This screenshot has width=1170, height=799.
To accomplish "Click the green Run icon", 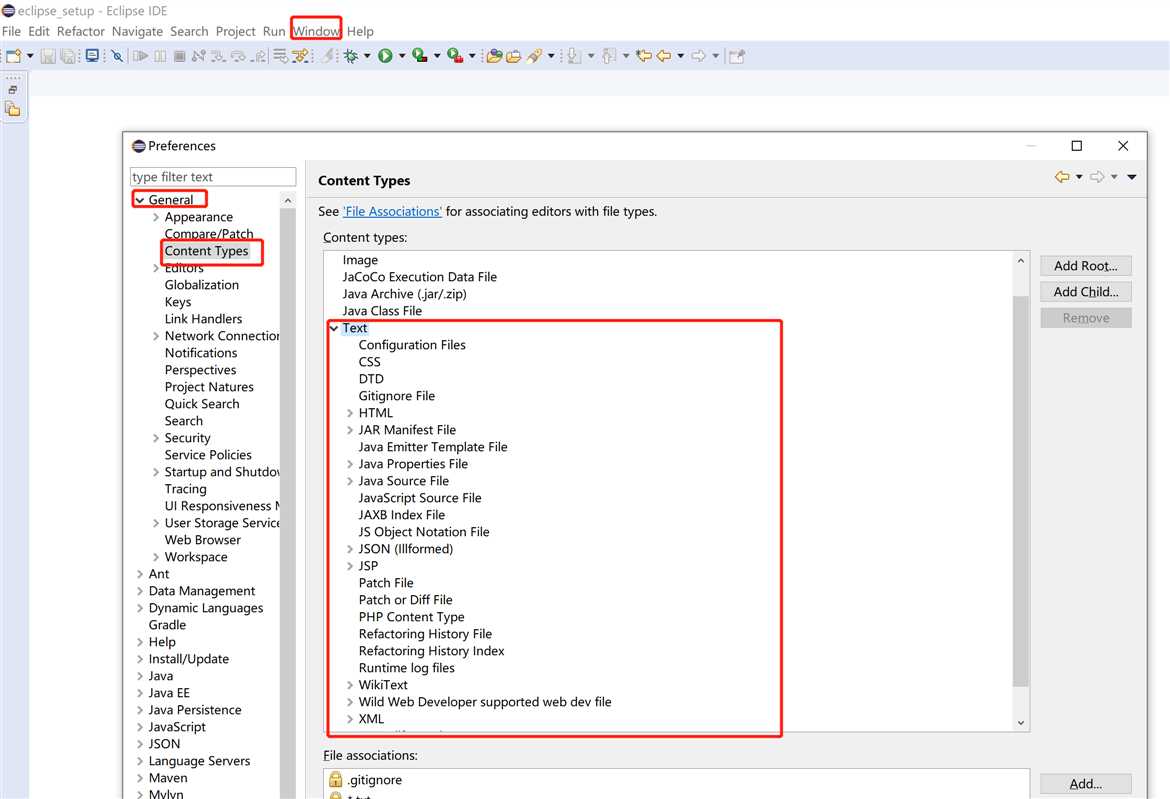I will (385, 56).
